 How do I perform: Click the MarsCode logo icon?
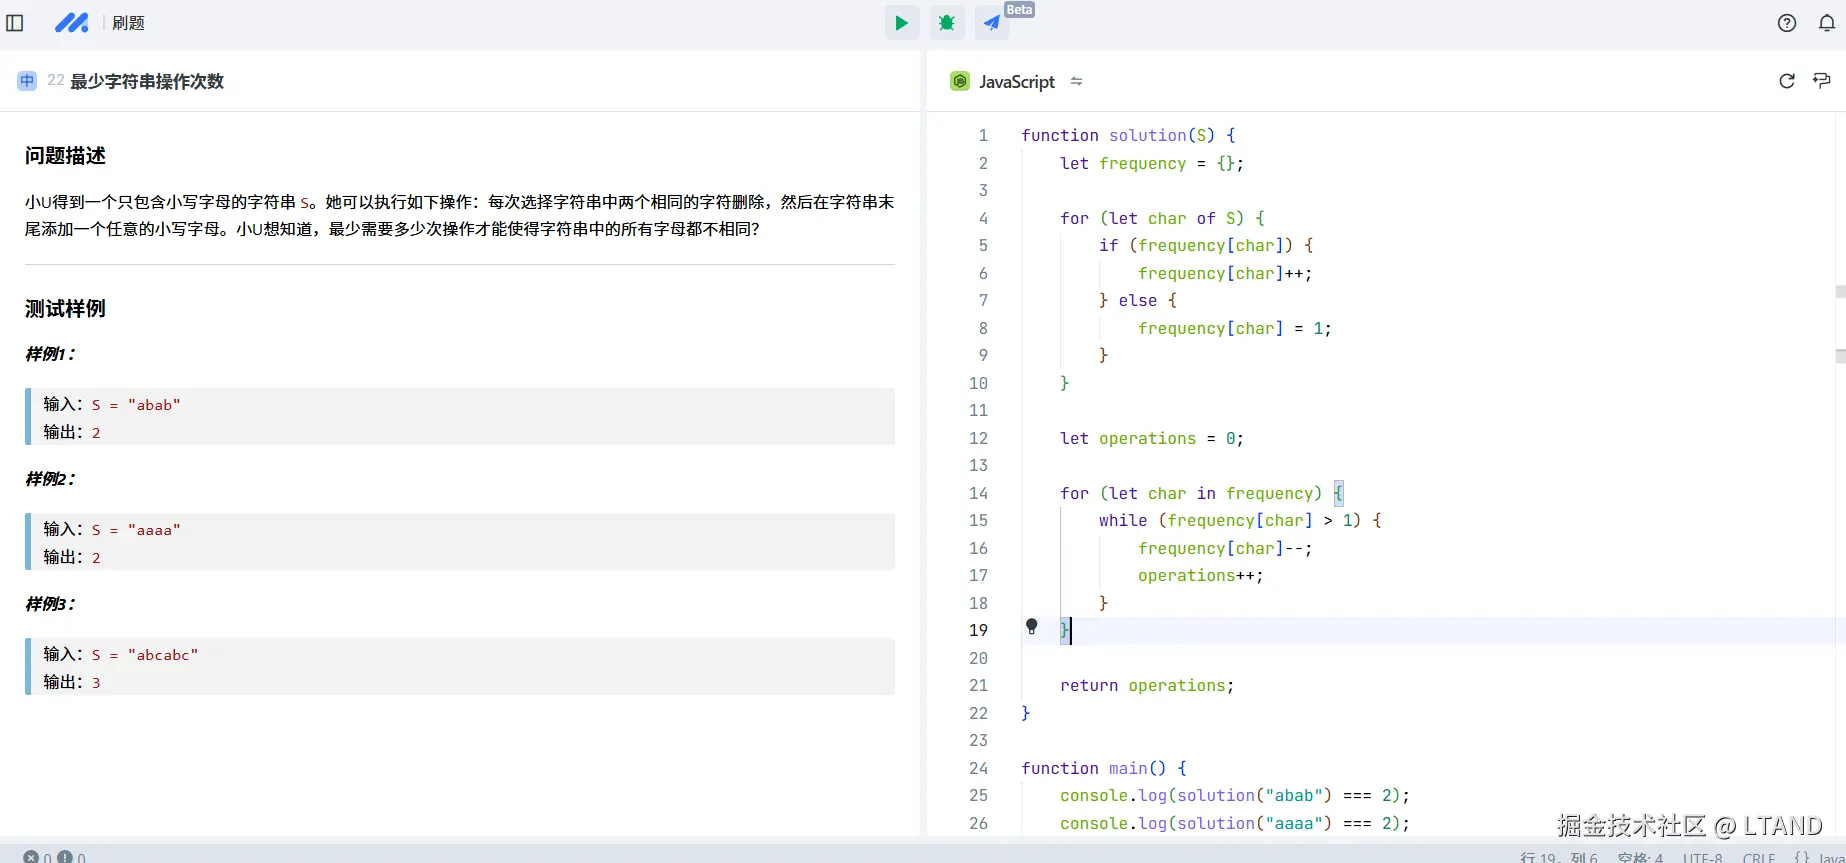(x=71, y=23)
